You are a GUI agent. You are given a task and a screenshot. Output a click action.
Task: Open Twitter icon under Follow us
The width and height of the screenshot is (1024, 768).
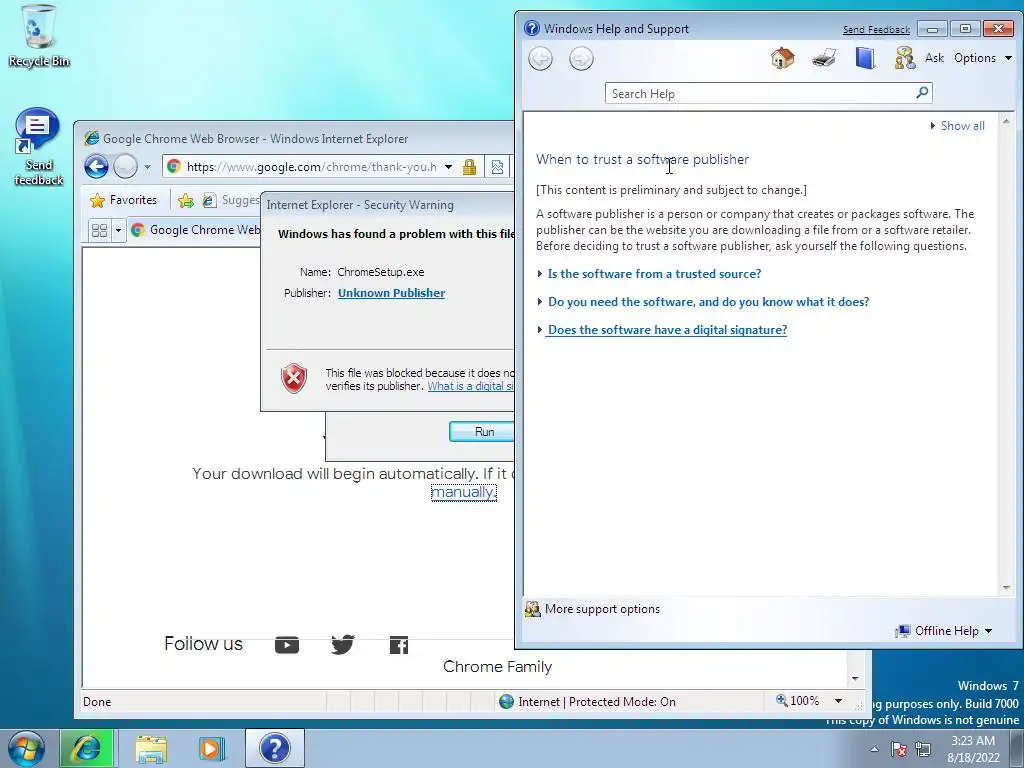343,645
